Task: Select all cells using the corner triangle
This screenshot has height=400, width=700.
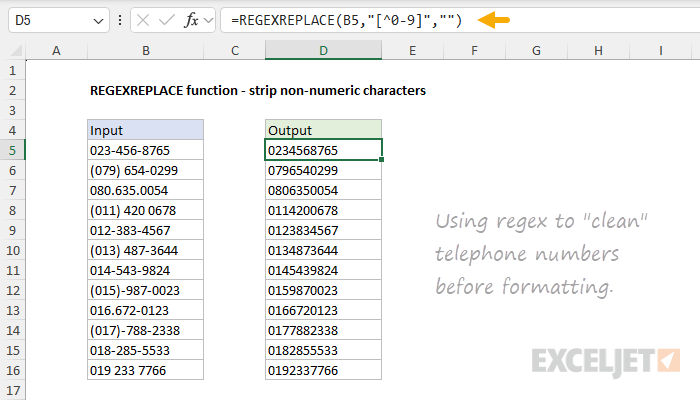Action: [x=17, y=50]
